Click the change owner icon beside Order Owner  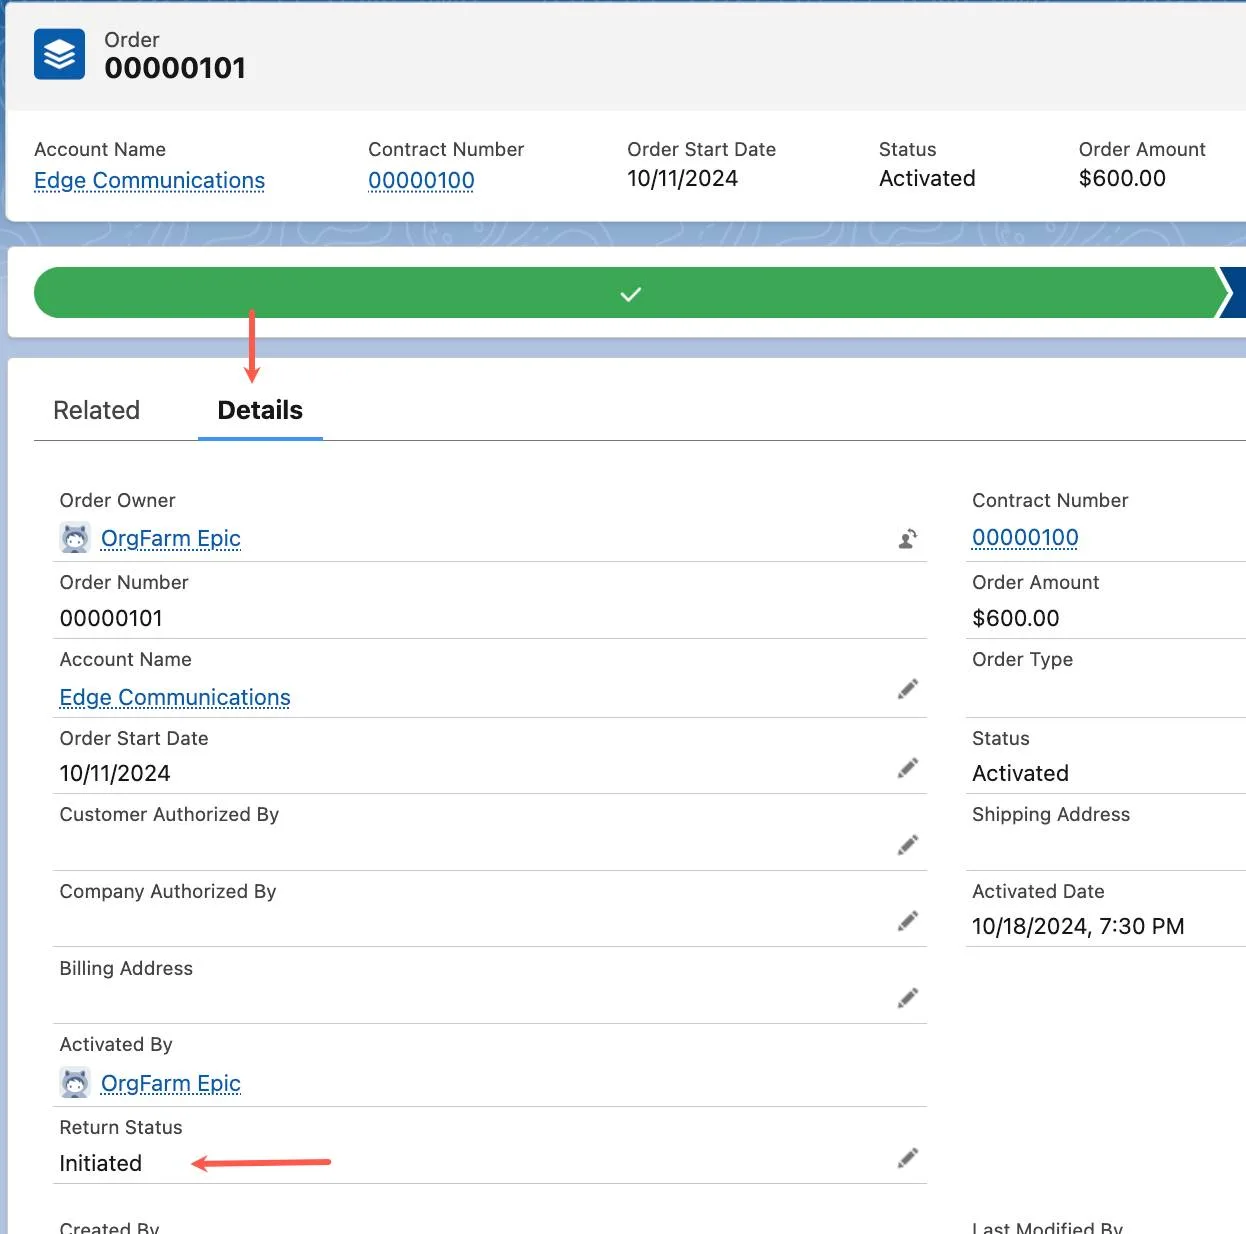[x=908, y=538]
